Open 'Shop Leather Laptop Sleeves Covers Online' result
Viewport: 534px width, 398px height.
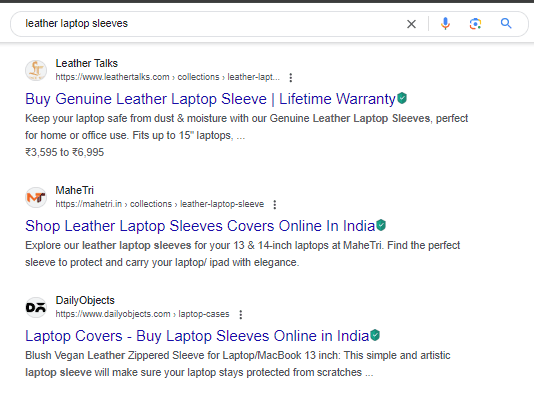pos(200,226)
